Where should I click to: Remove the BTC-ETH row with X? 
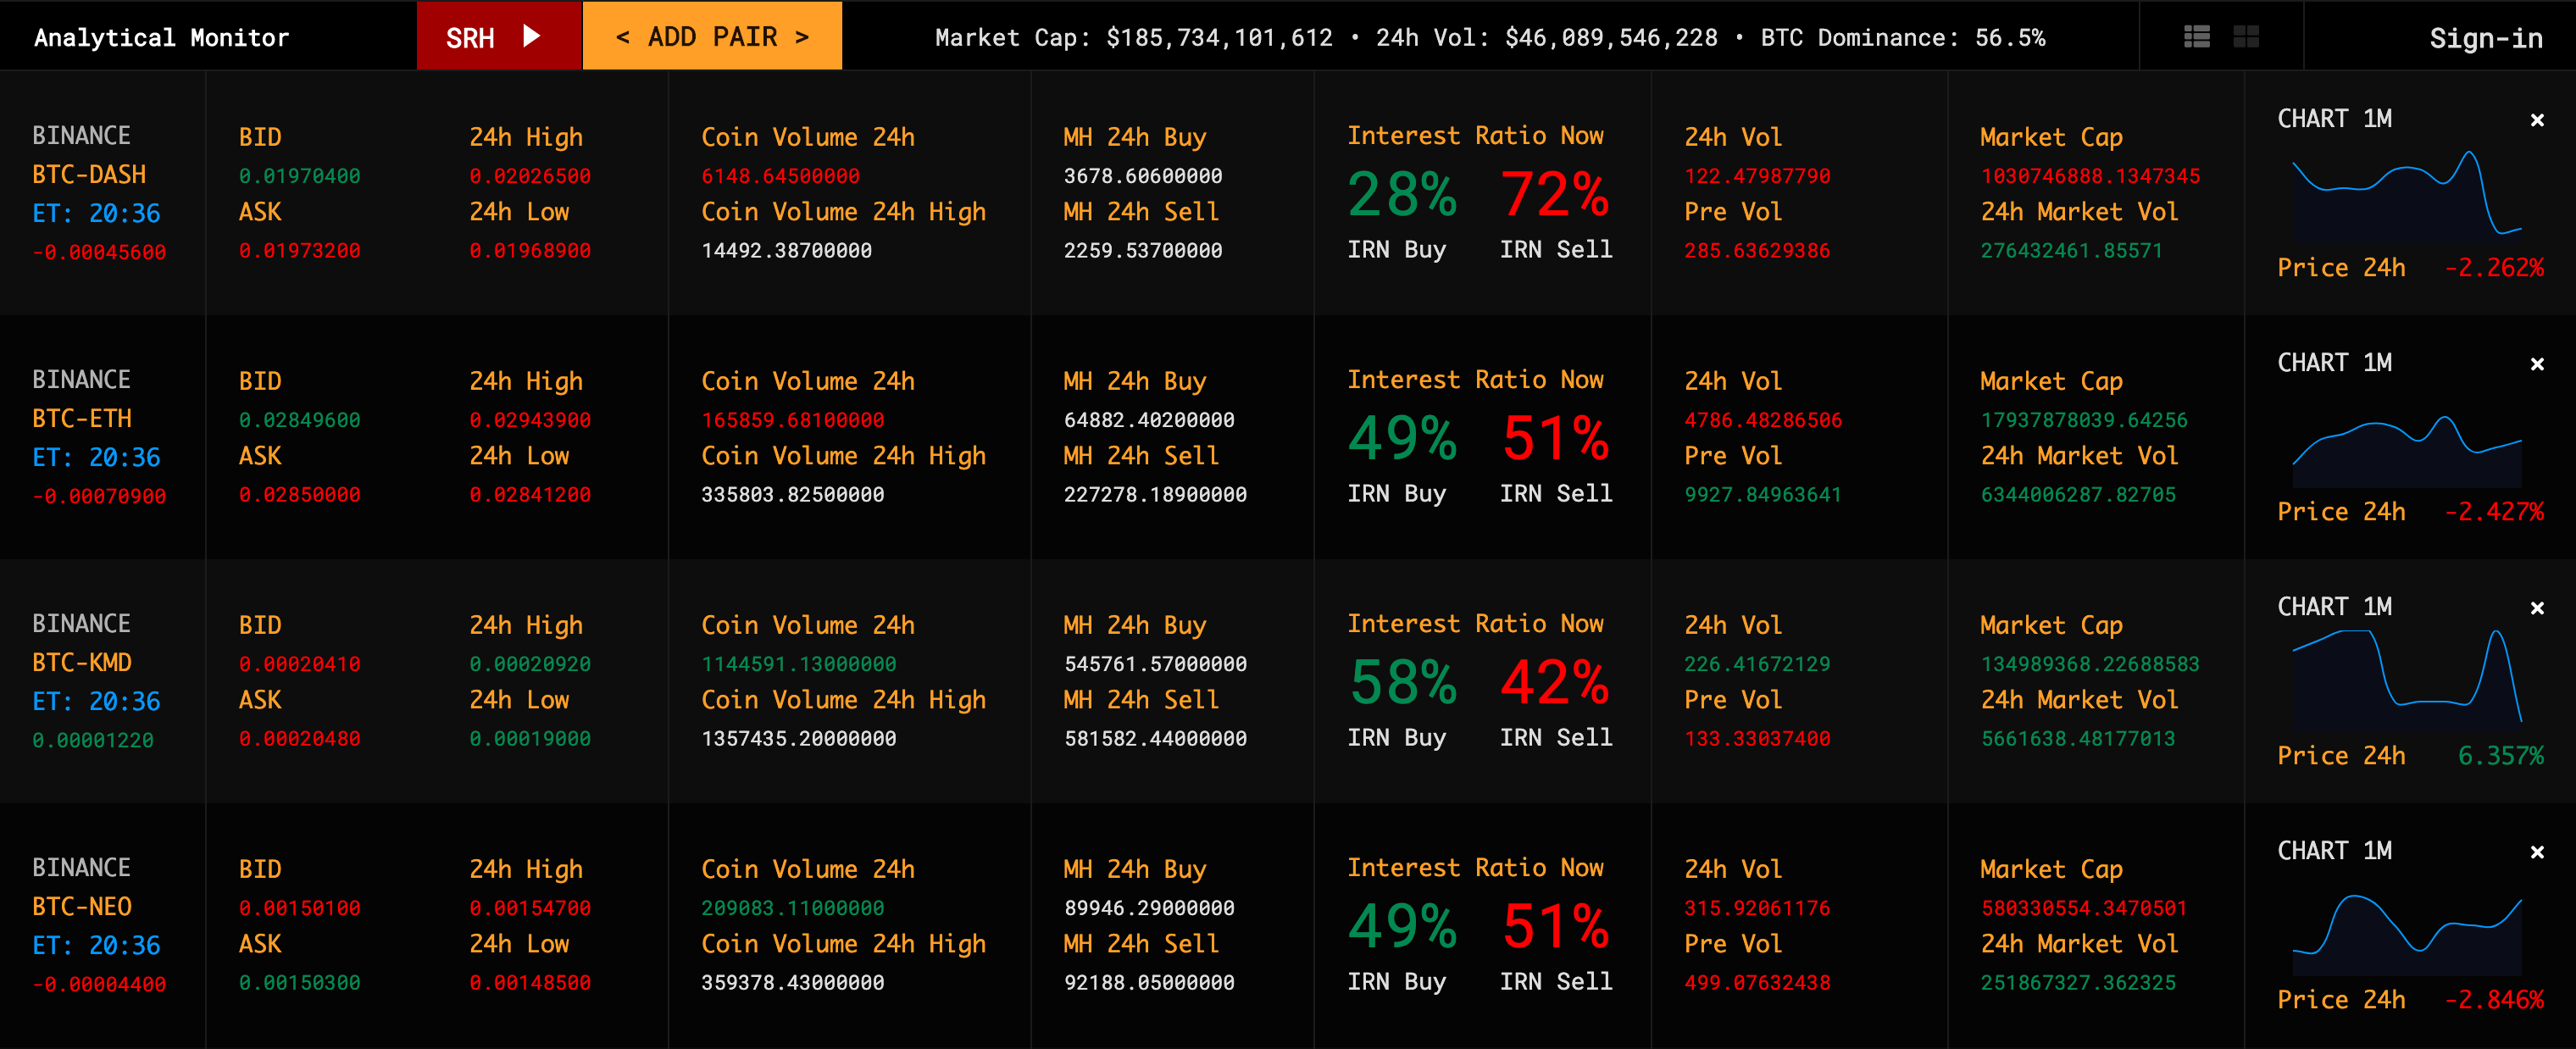tap(2537, 364)
